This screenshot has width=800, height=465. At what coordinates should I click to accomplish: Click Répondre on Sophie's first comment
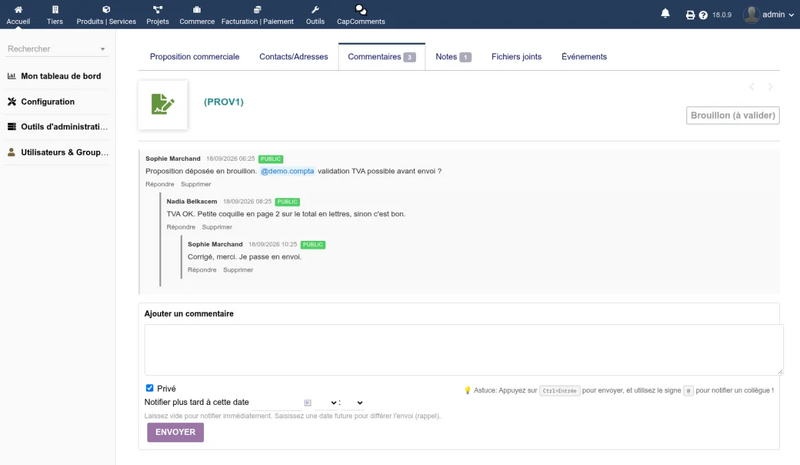tap(160, 184)
